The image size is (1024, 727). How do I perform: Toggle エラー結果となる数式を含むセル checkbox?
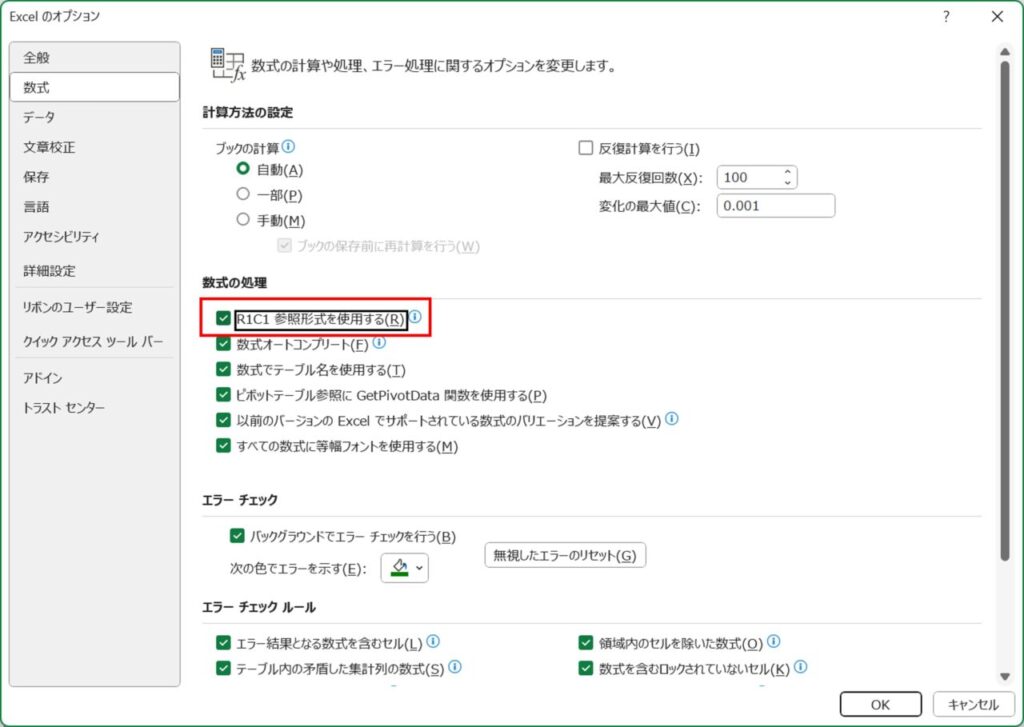(223, 643)
